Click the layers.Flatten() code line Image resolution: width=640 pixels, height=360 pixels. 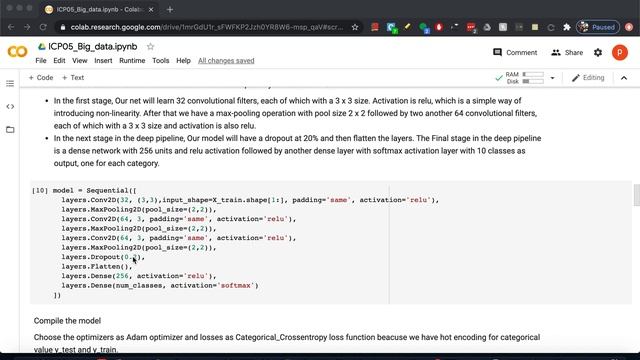pyautogui.click(x=97, y=267)
